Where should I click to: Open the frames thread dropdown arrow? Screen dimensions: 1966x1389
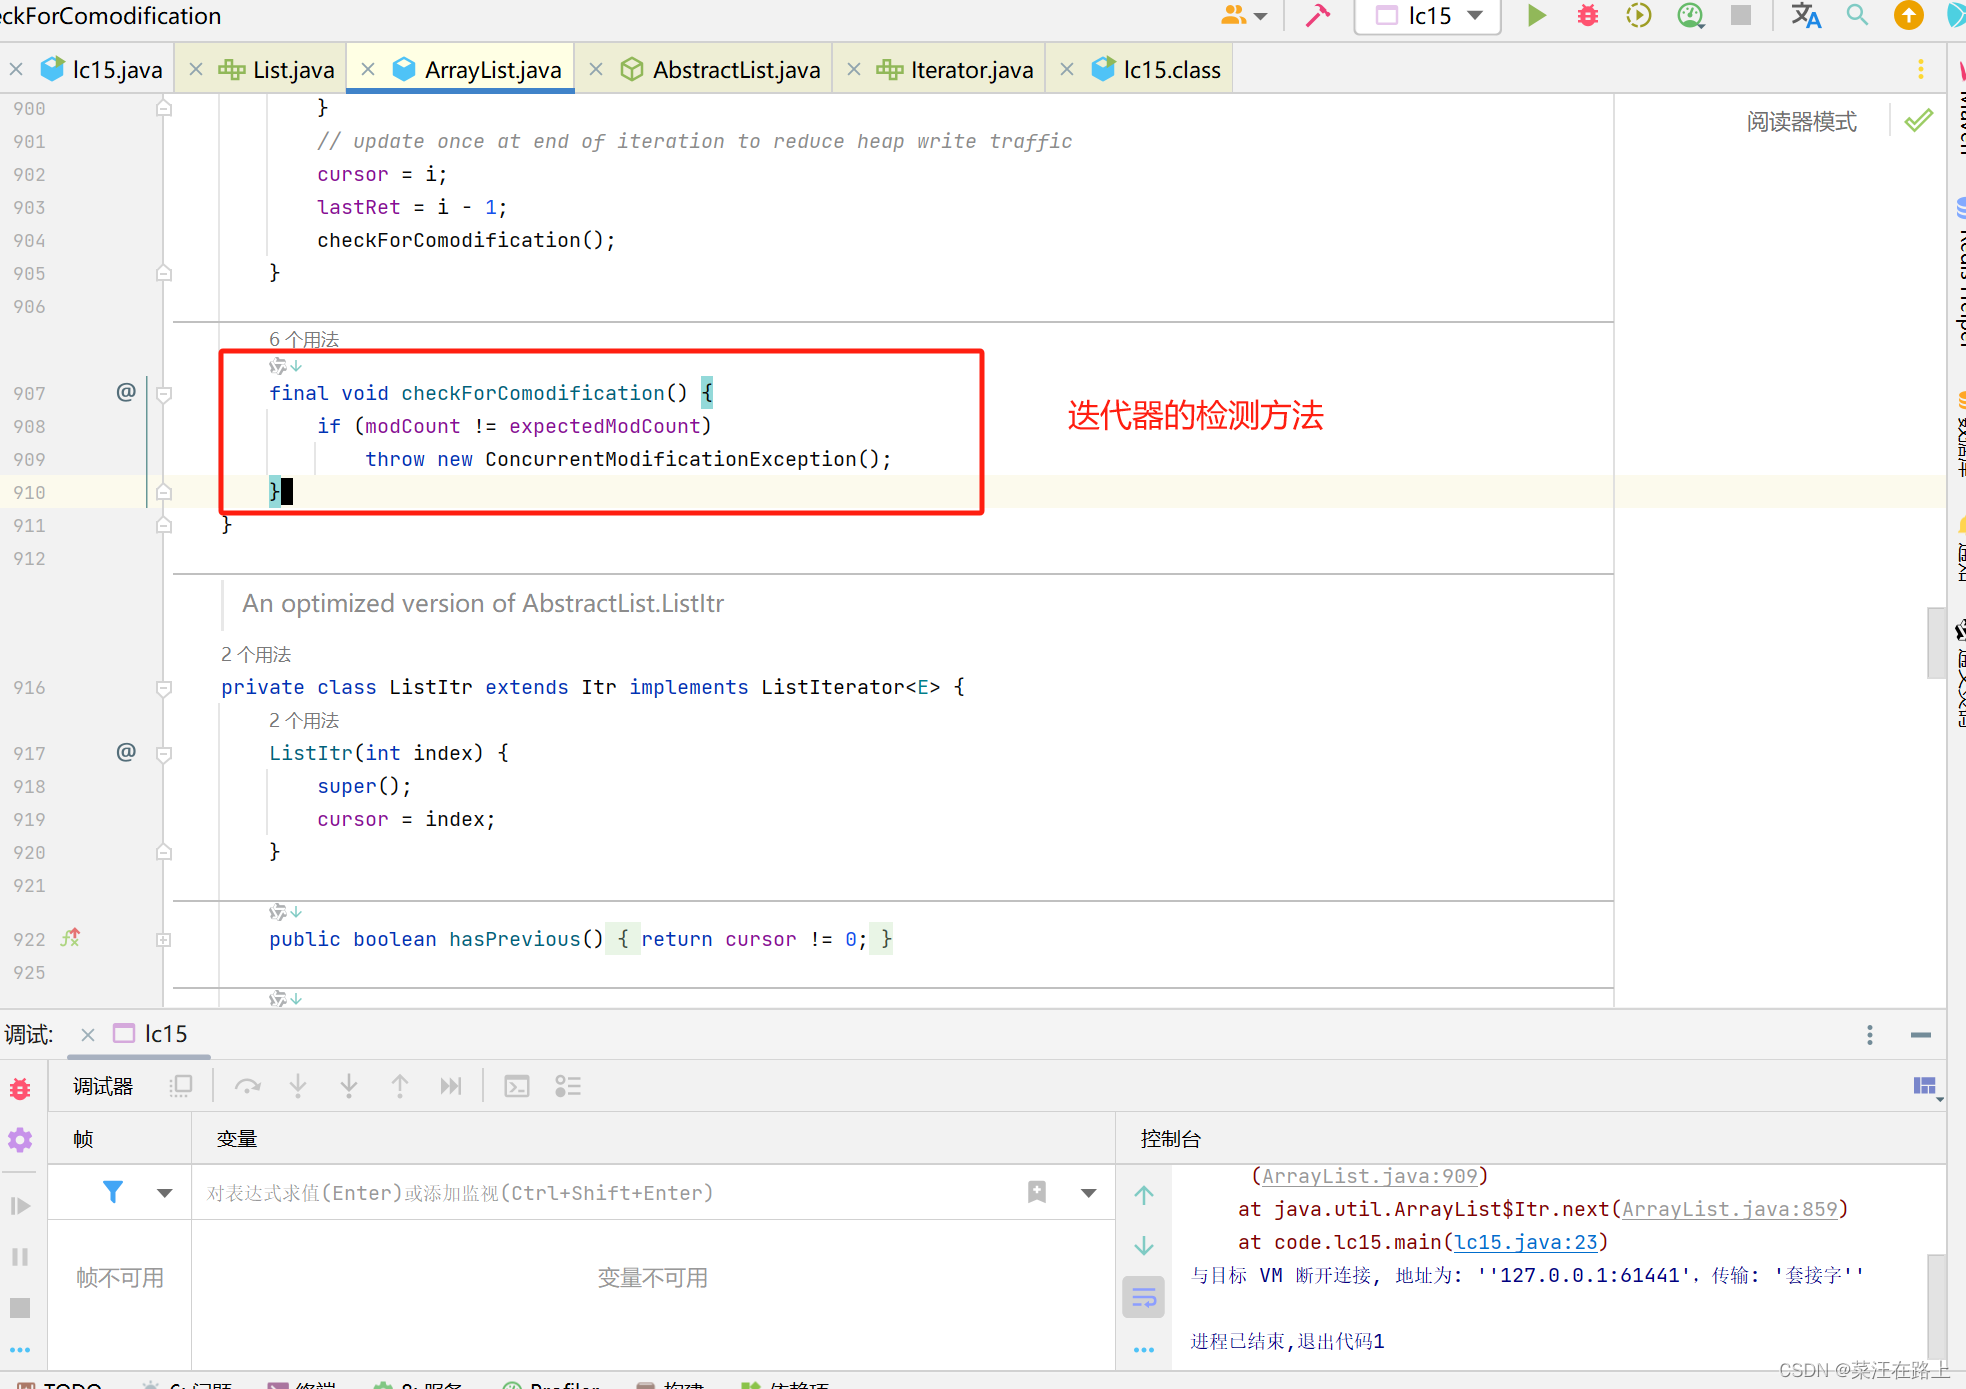point(165,1193)
